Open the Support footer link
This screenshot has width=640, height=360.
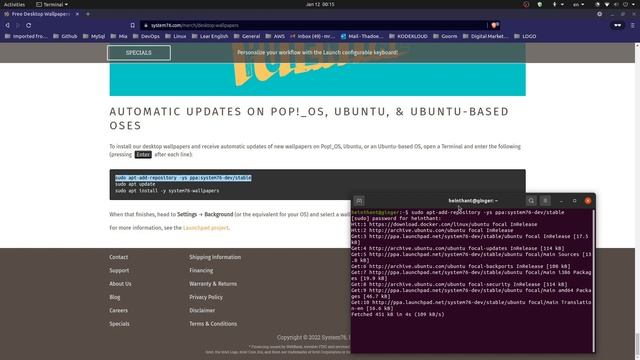119,270
